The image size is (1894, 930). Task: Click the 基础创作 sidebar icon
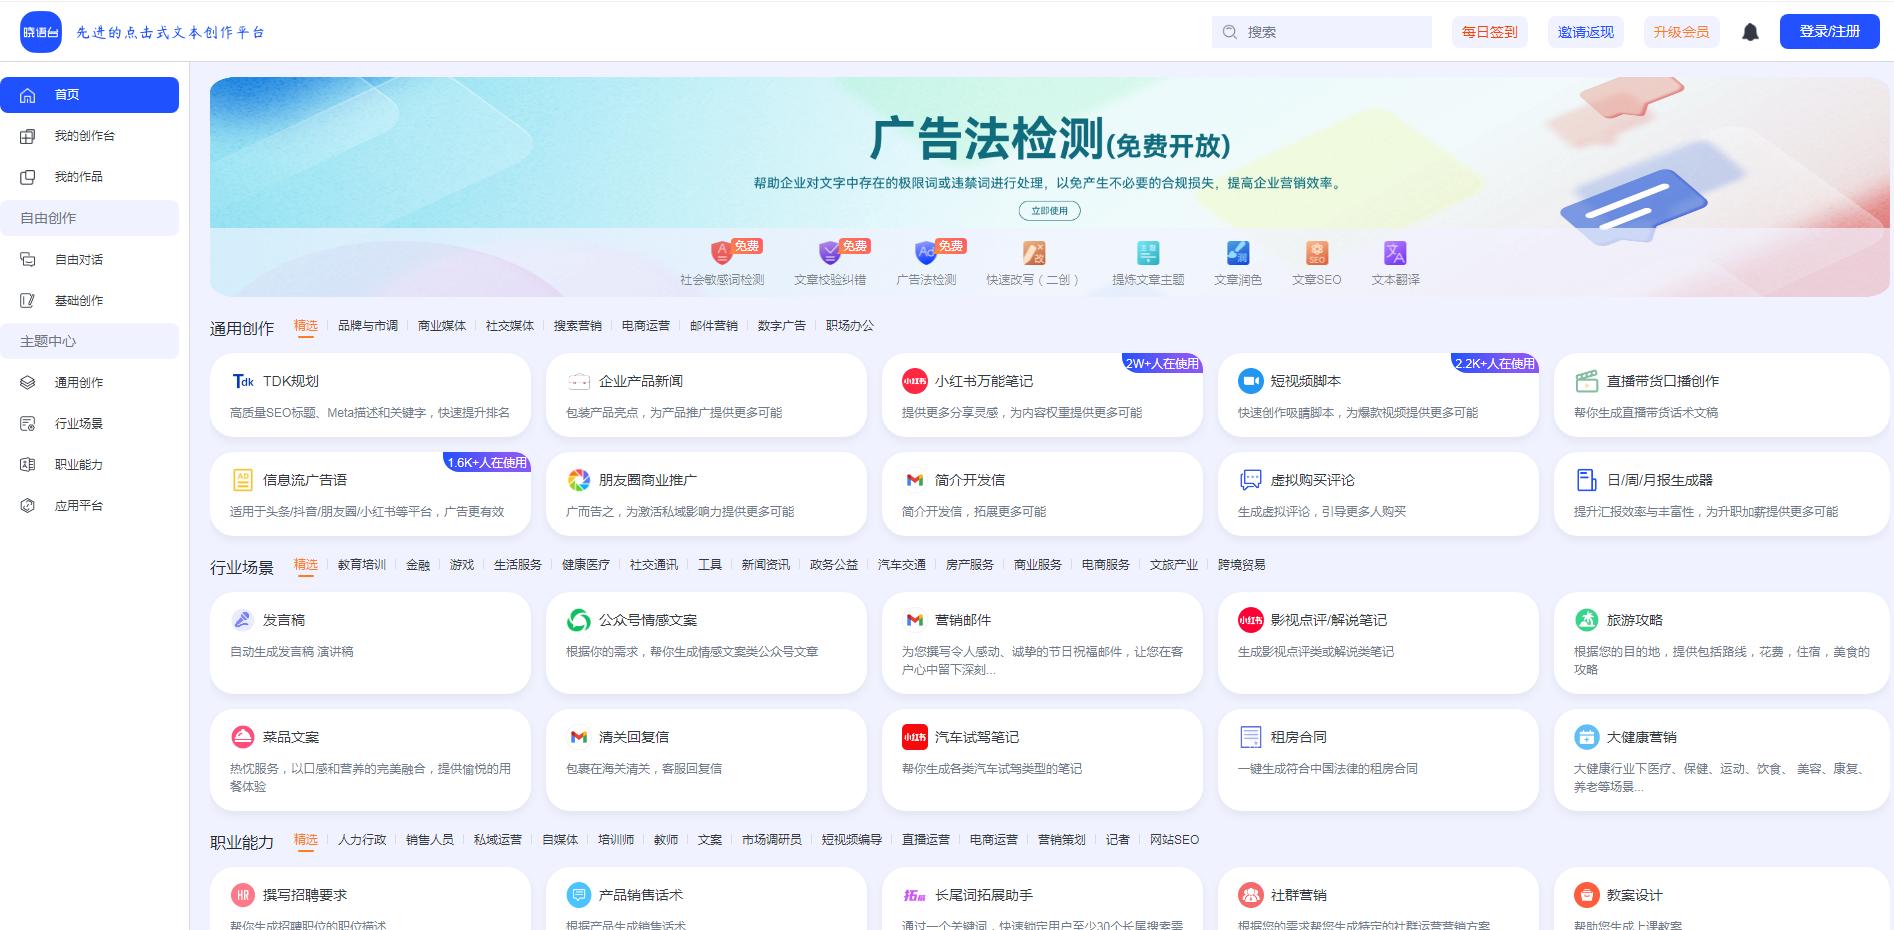[x=28, y=301]
